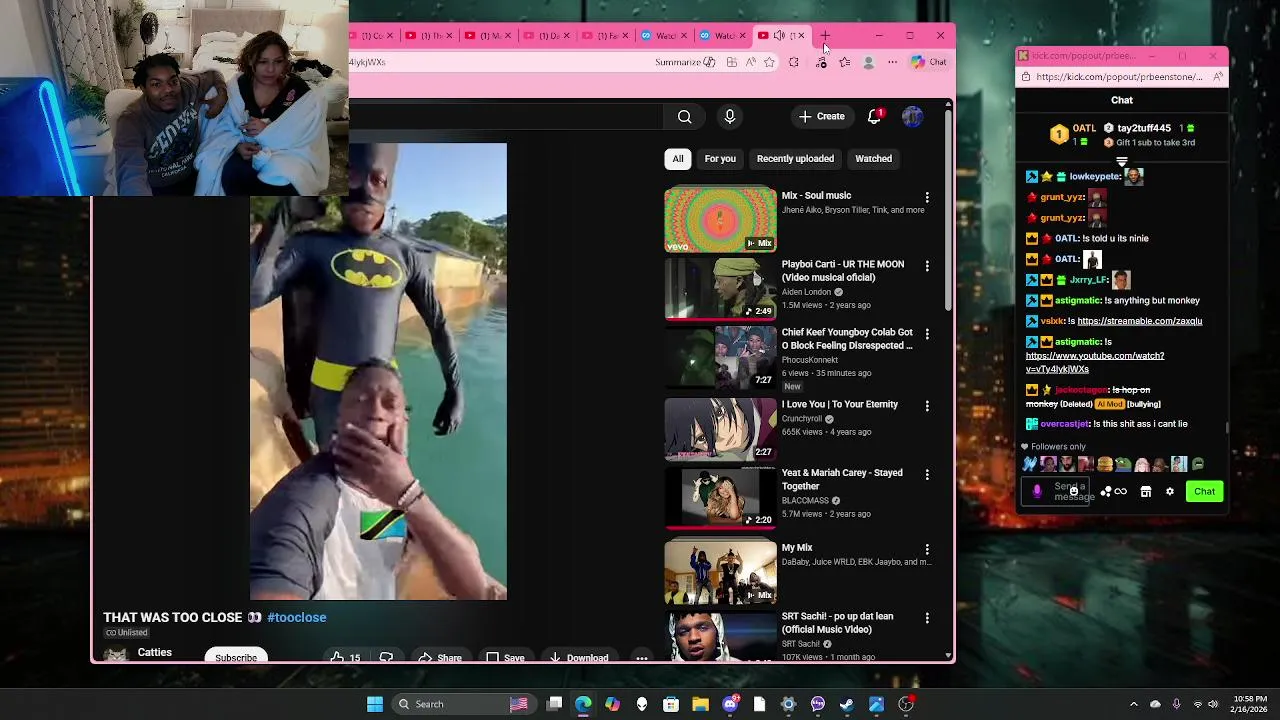Open more actions ellipsis below video
1280x720 pixels.
point(642,657)
